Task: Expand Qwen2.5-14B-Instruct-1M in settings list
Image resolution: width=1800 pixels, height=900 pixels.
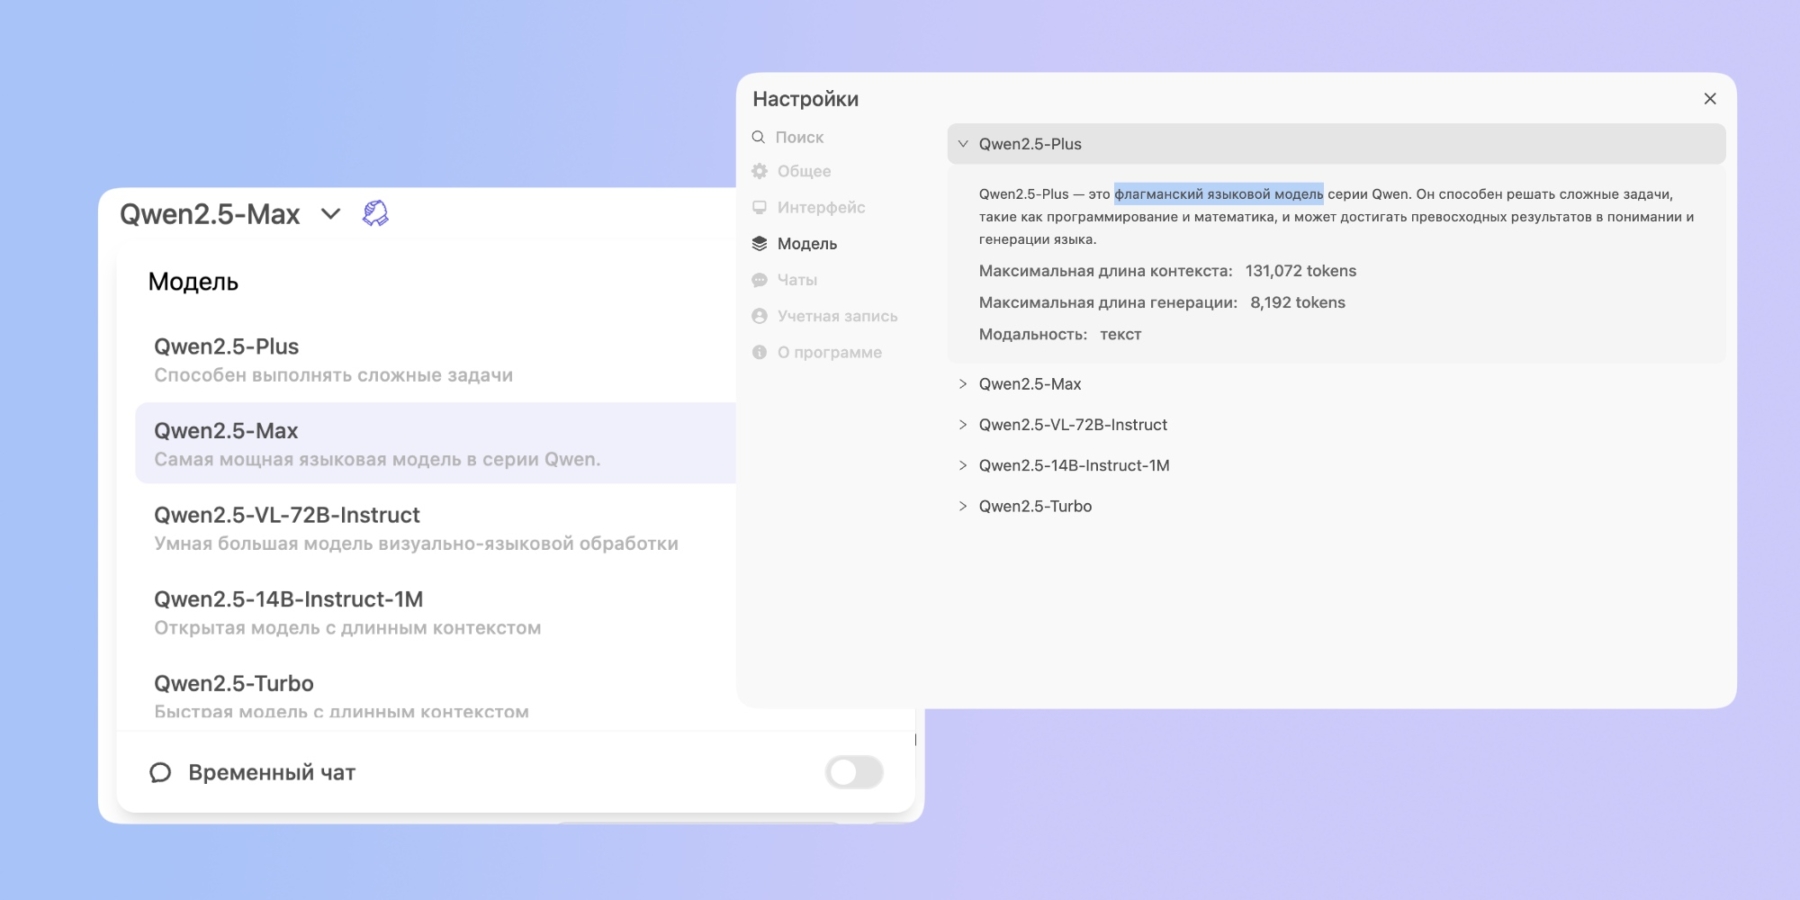Action: click(x=963, y=466)
